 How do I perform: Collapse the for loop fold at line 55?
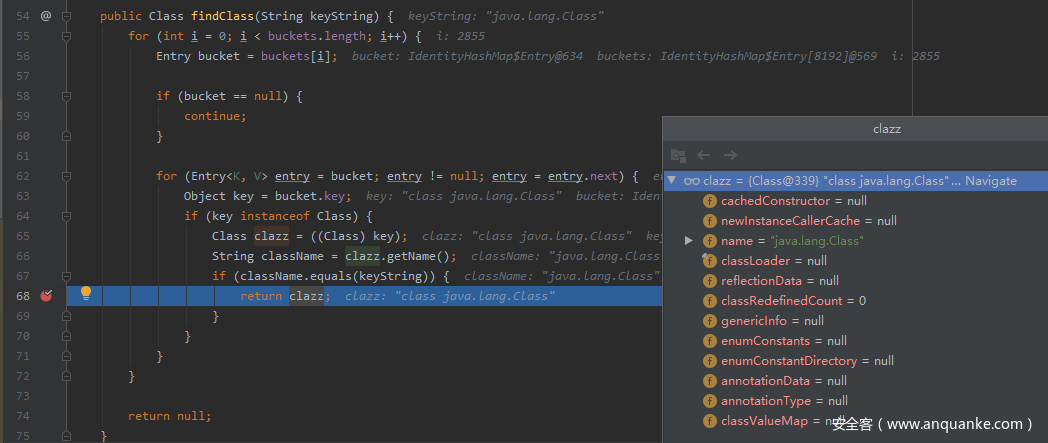click(67, 36)
